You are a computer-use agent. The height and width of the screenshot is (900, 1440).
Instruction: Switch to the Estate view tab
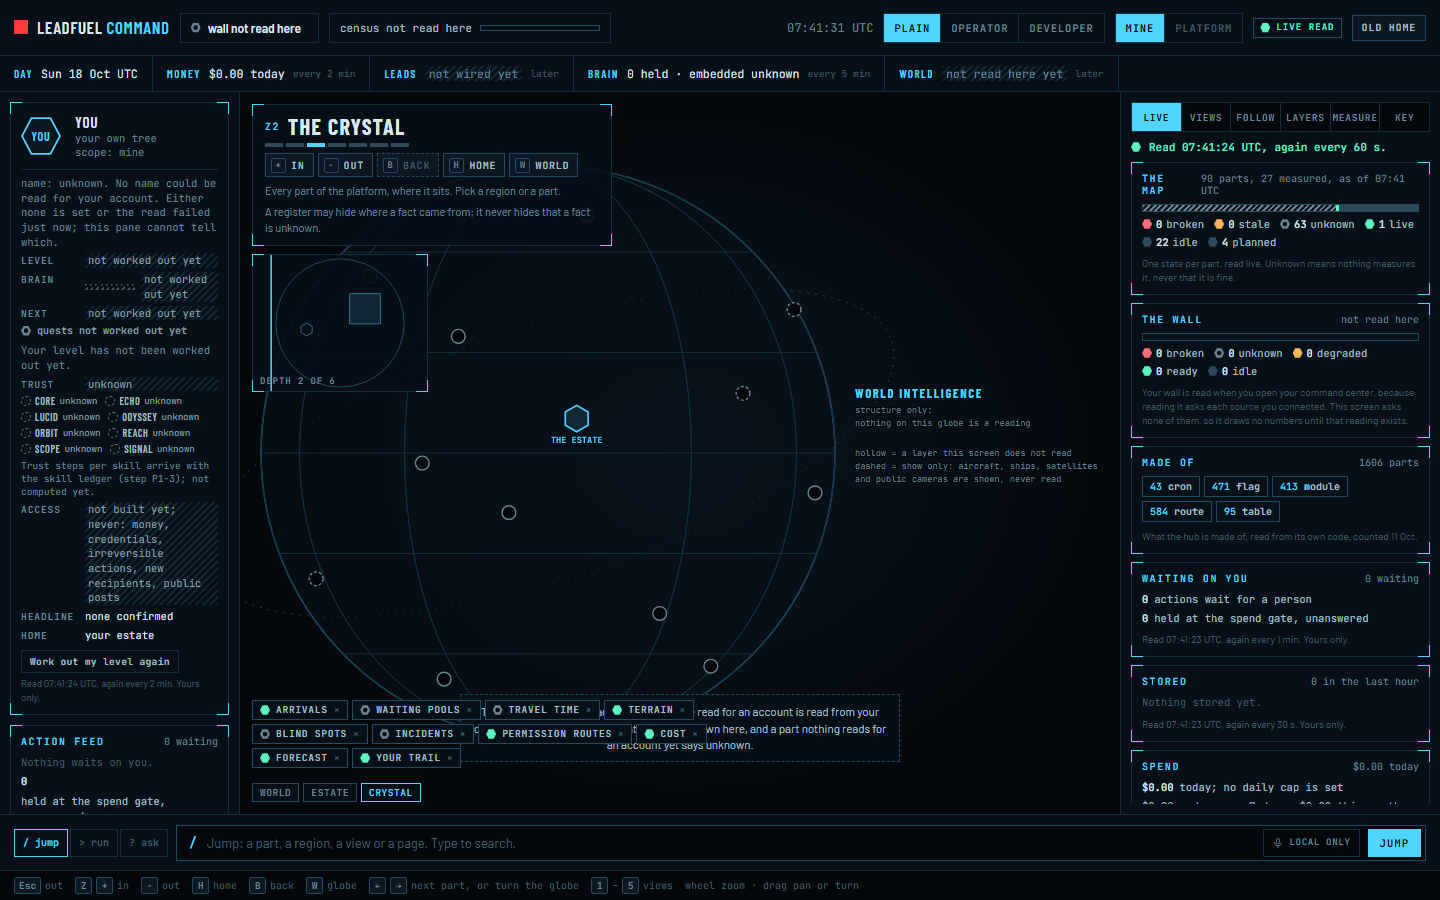[x=330, y=793]
